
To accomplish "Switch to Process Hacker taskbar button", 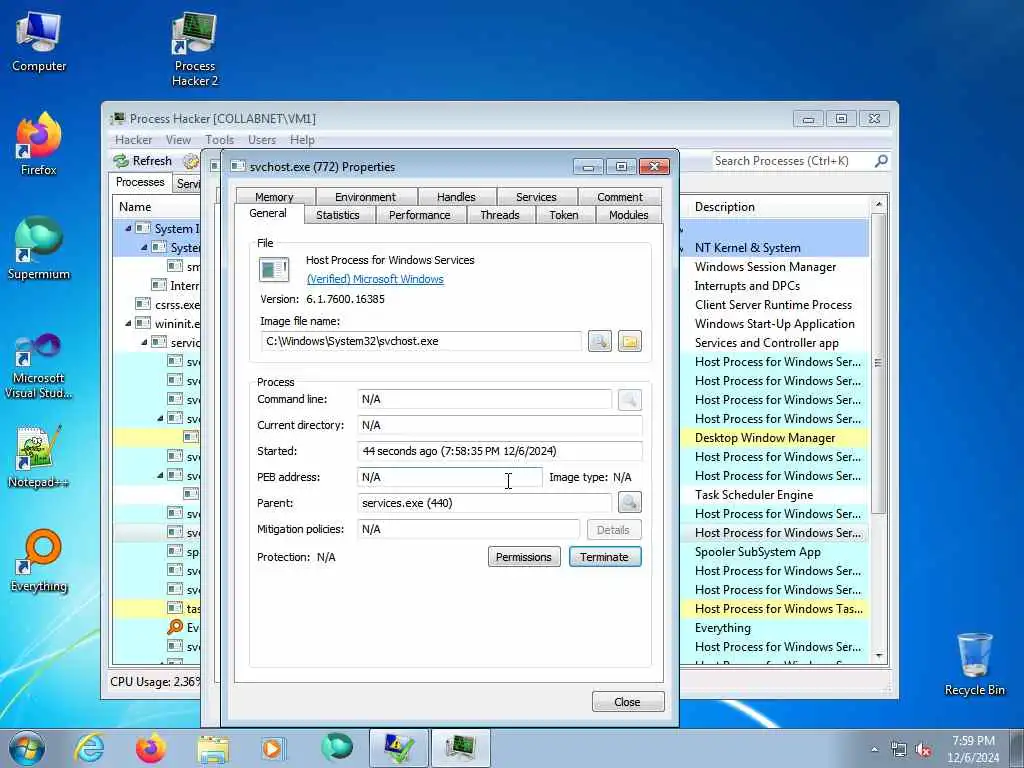I will coord(460,748).
